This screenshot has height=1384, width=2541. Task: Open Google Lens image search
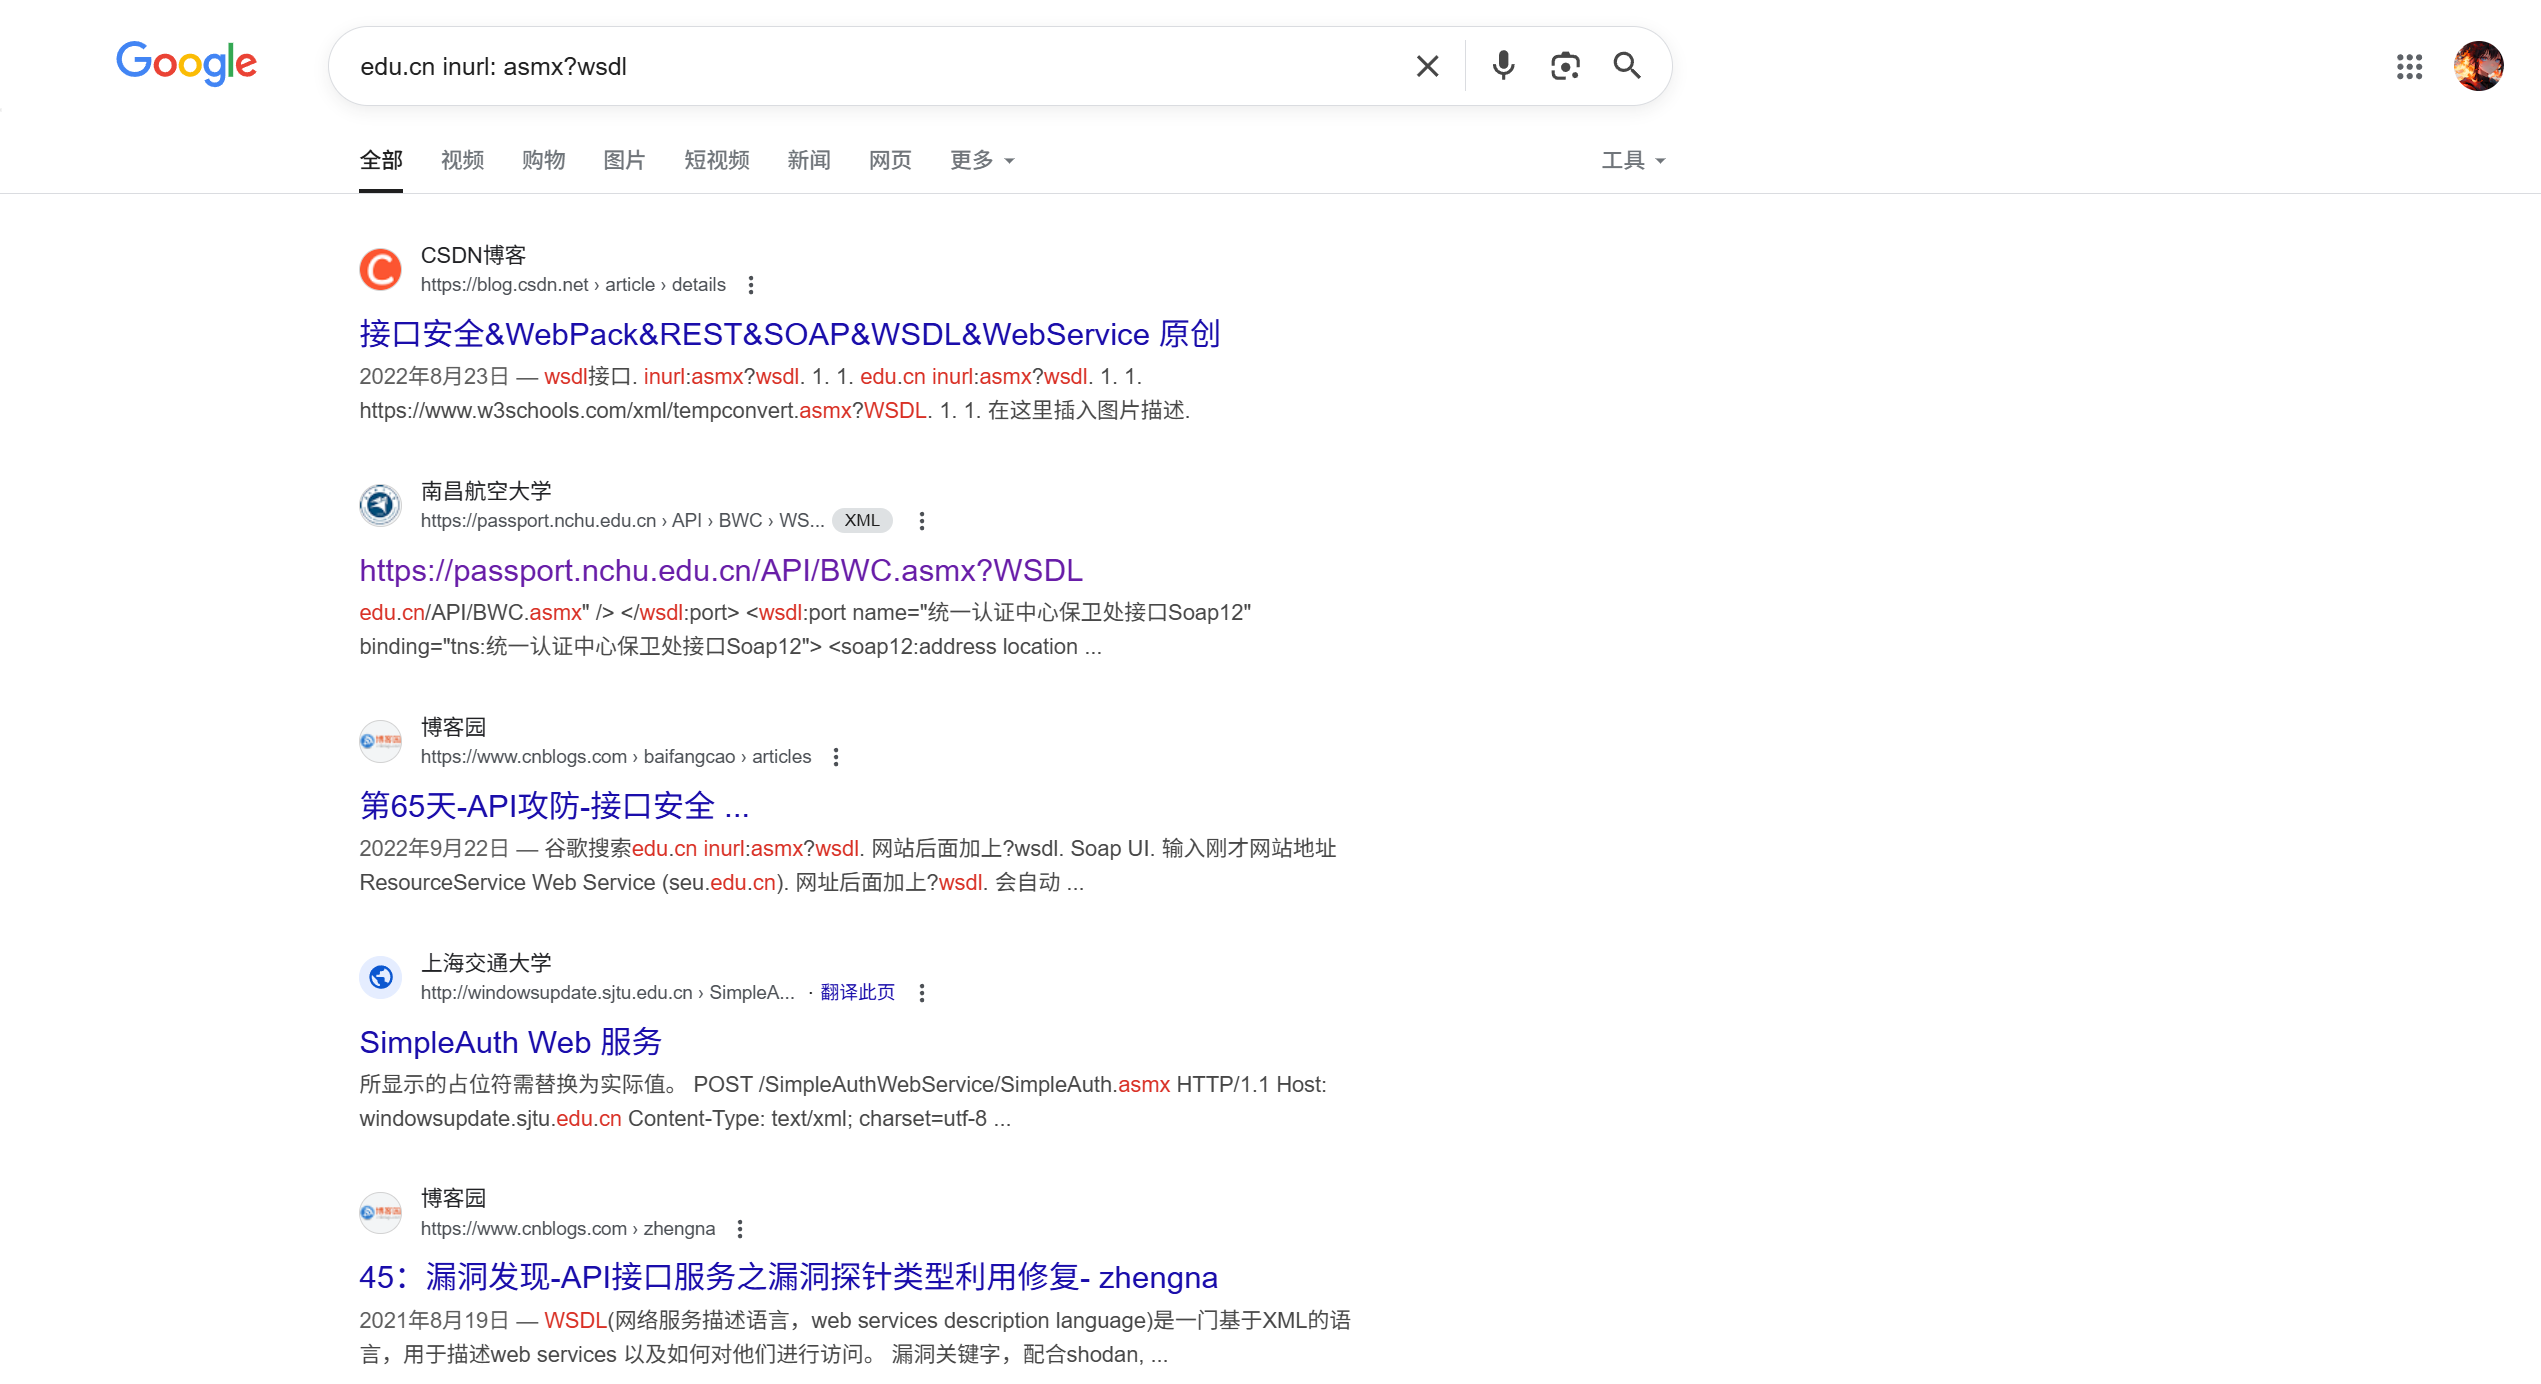[x=1564, y=66]
